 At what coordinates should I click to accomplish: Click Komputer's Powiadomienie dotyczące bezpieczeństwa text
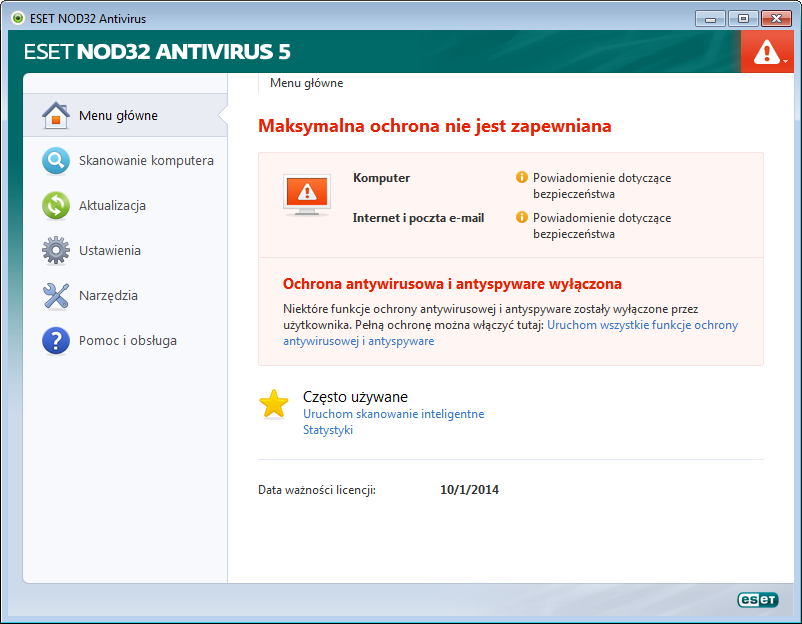tap(602, 186)
